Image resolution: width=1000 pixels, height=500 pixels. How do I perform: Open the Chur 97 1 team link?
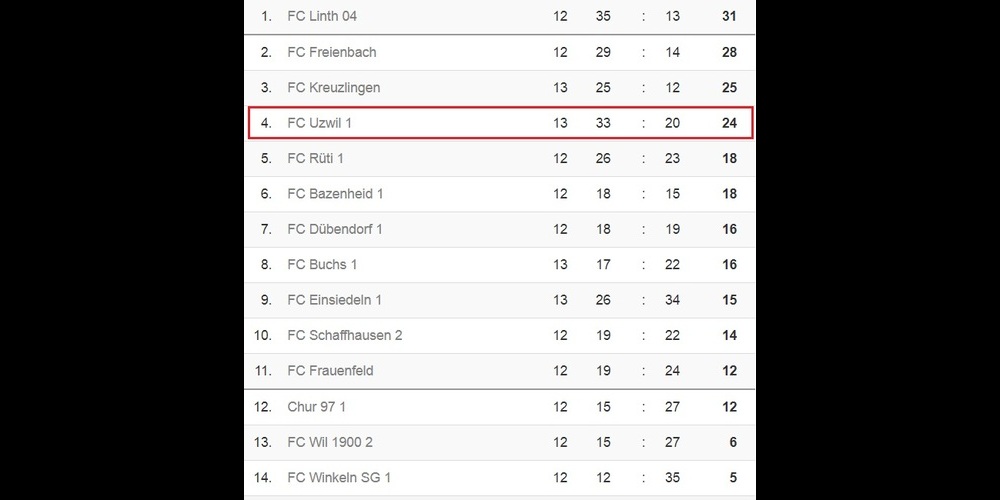[317, 407]
